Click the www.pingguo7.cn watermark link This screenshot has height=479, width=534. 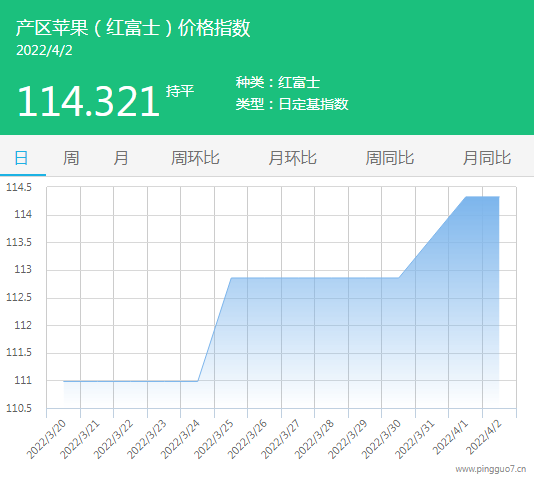coord(490,469)
